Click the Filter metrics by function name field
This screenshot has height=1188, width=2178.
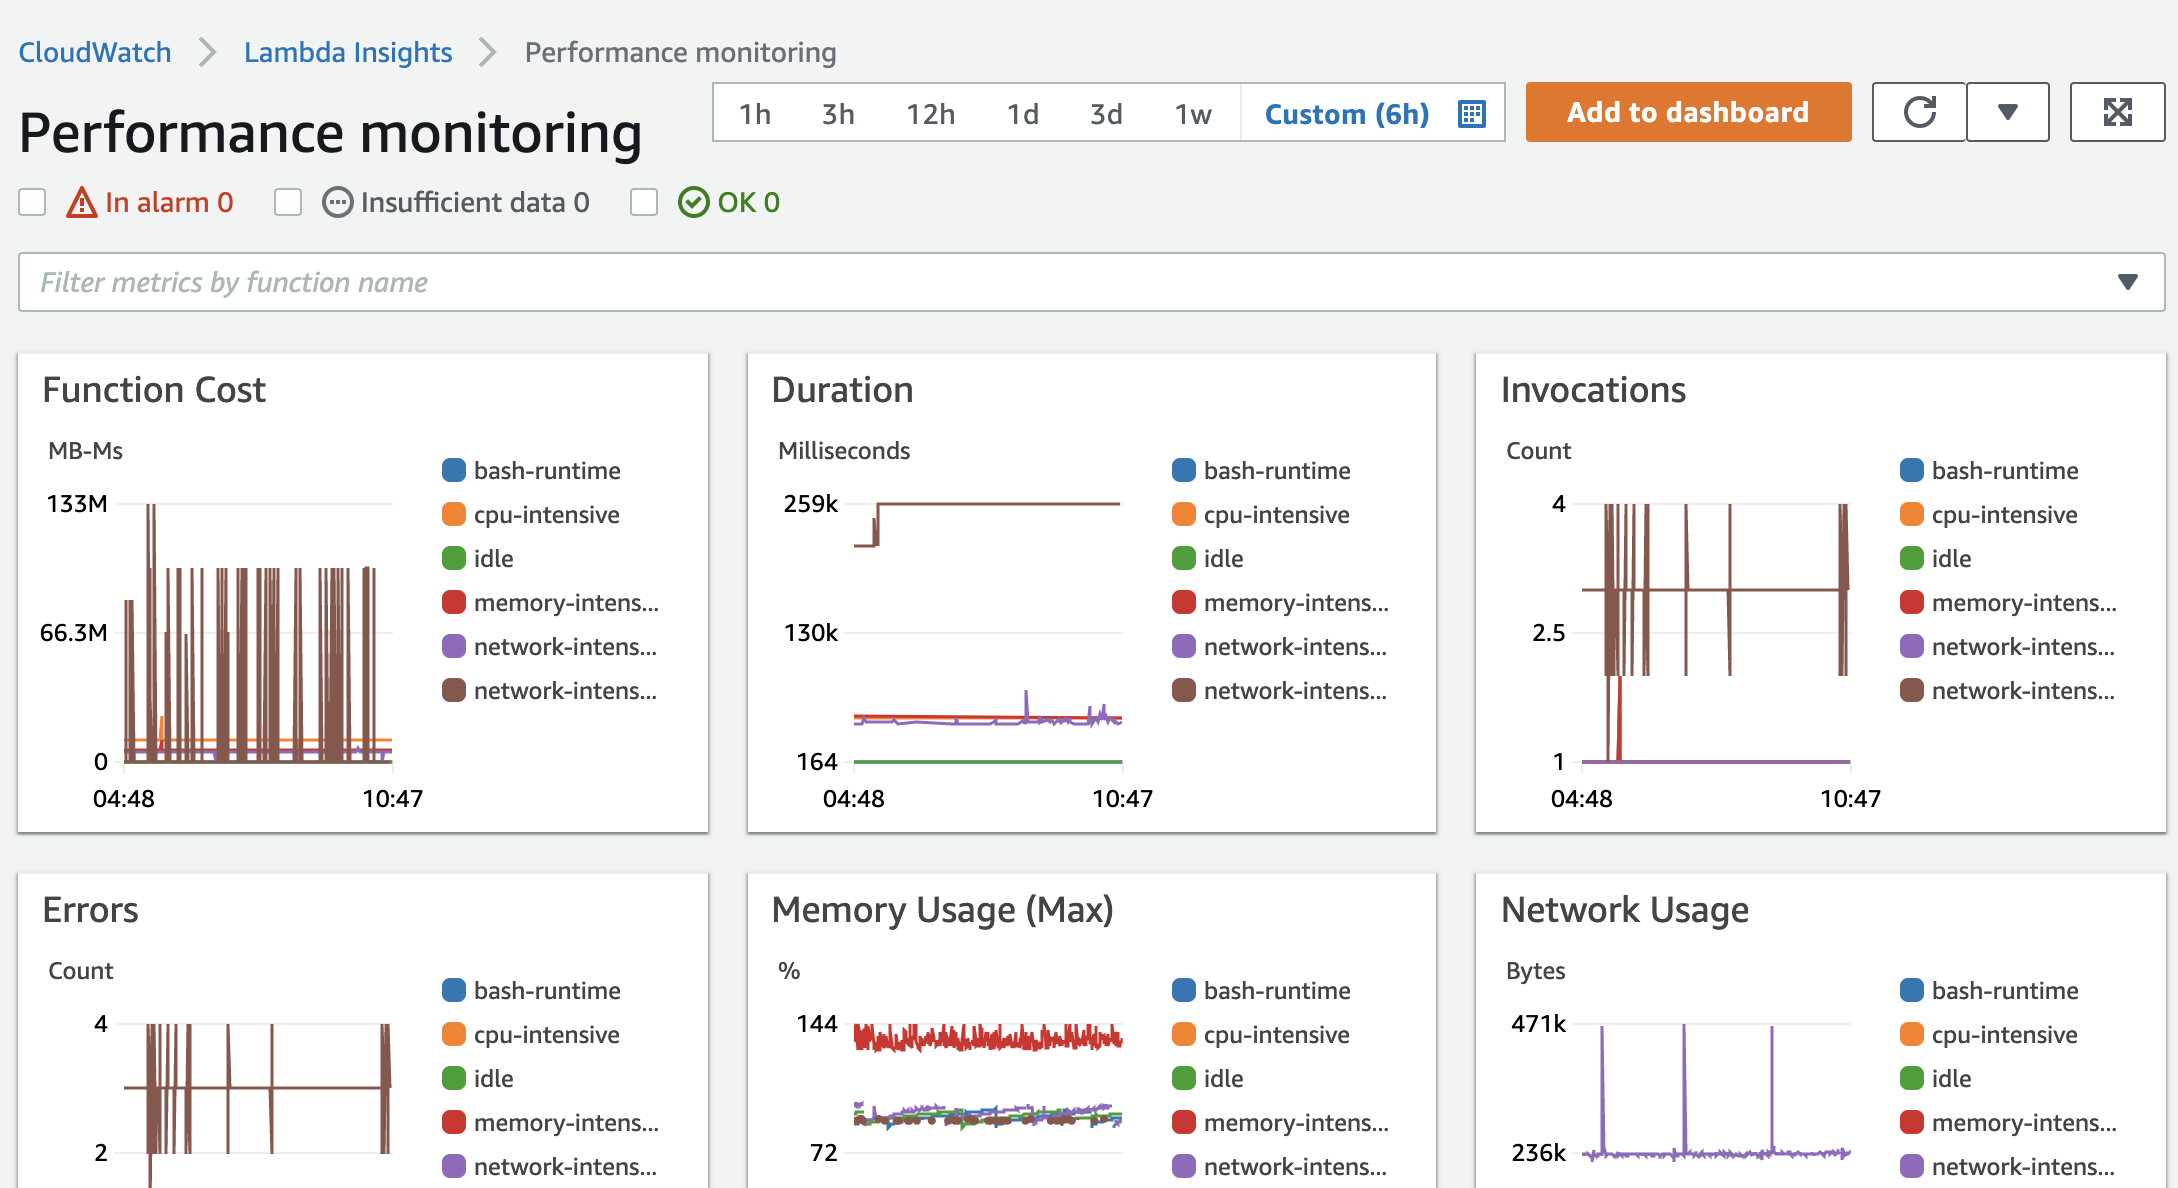[x=1090, y=281]
